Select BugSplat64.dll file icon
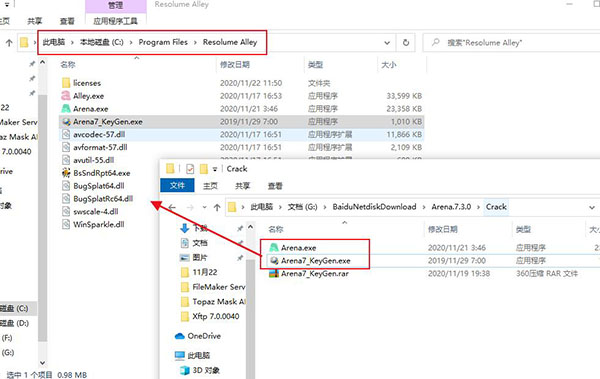The height and width of the screenshot is (379, 600). pyautogui.click(x=66, y=186)
